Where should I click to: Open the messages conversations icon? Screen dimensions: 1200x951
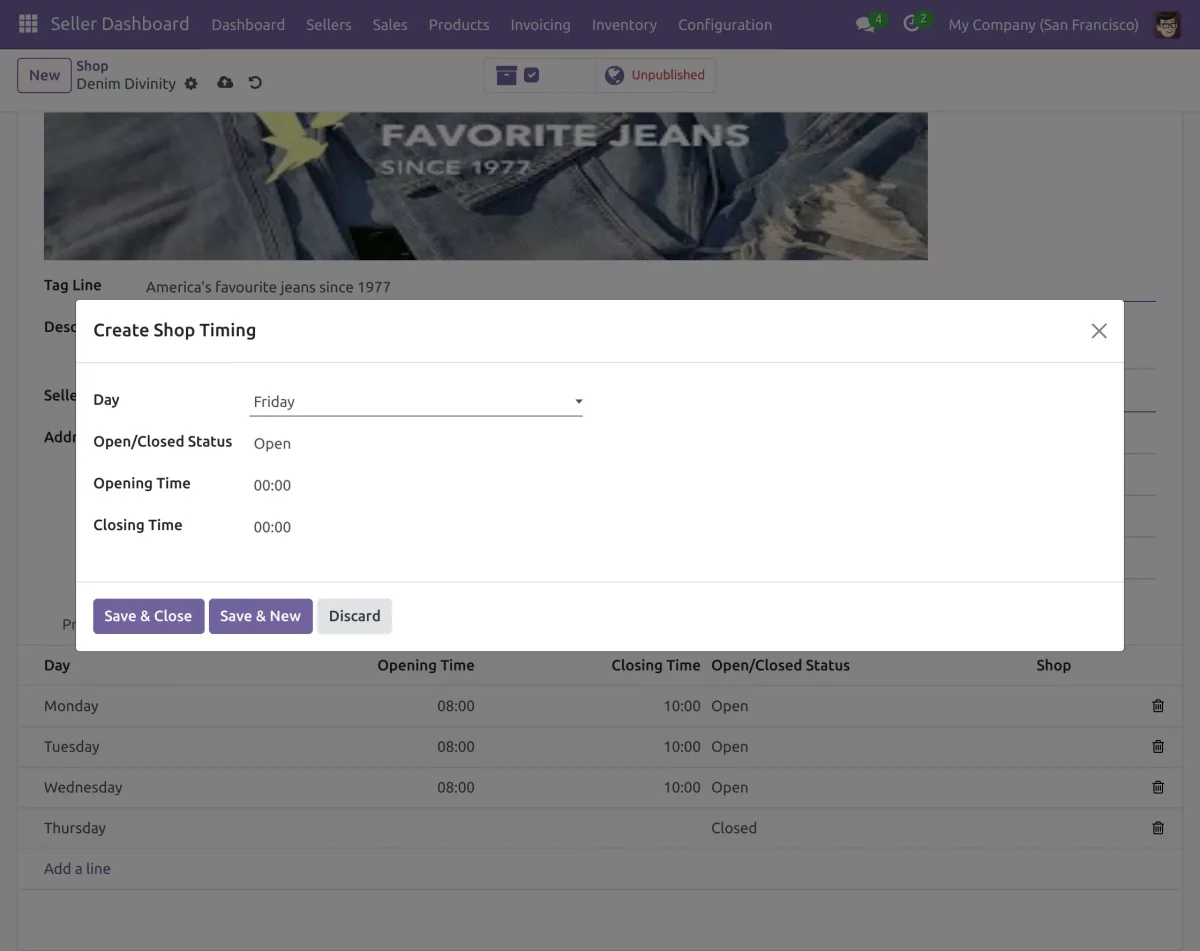862,24
